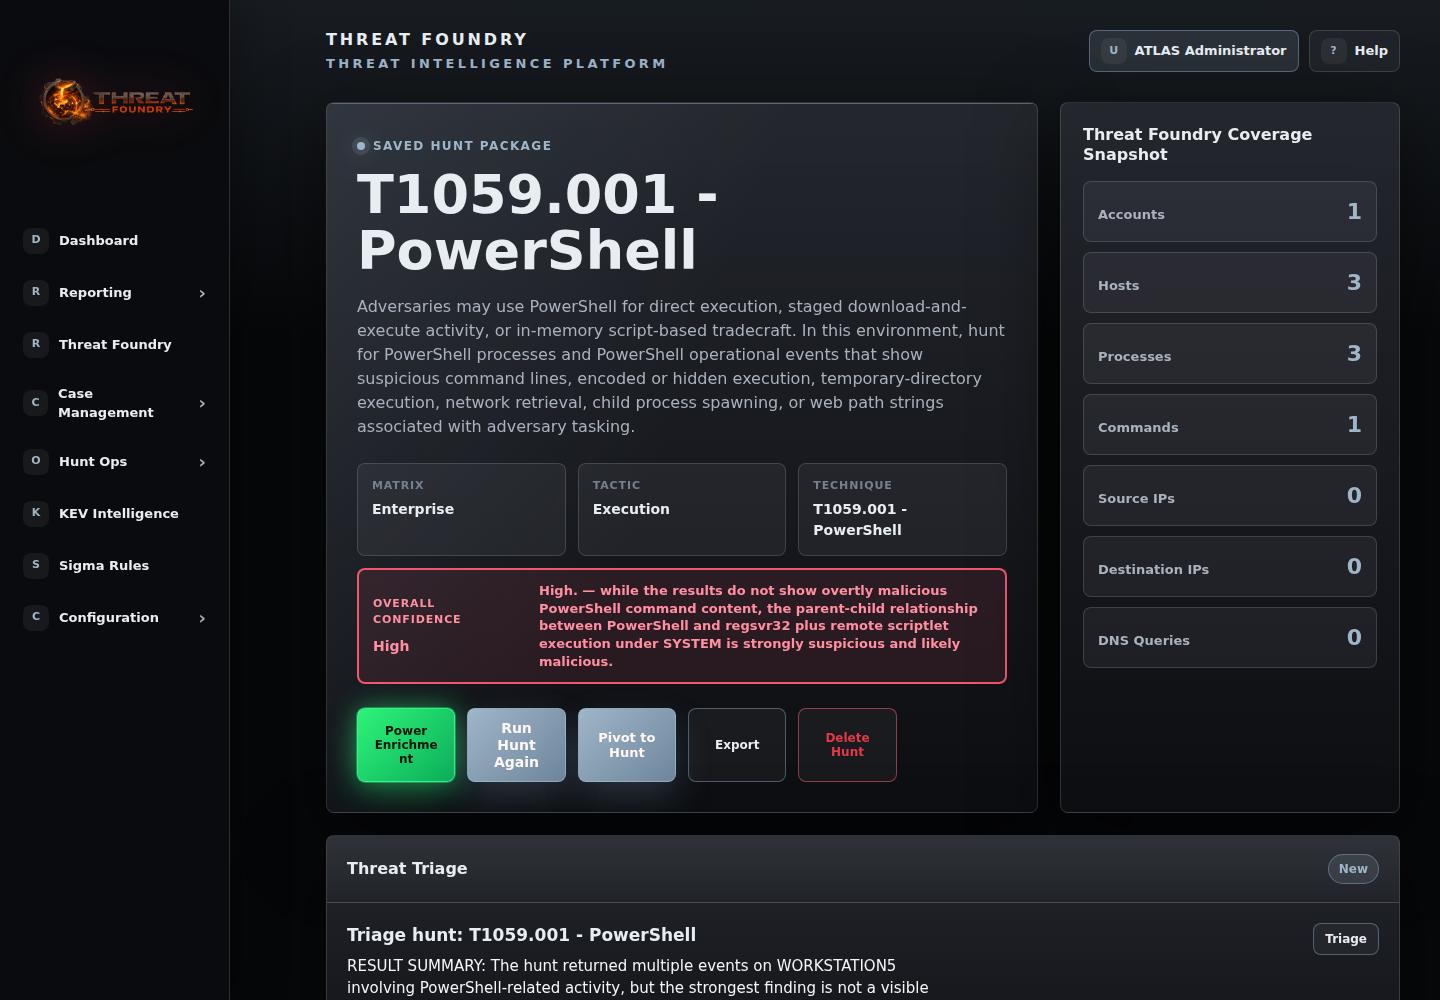Open KEV Intelligence page
This screenshot has width=1440, height=1000.
(x=115, y=513)
